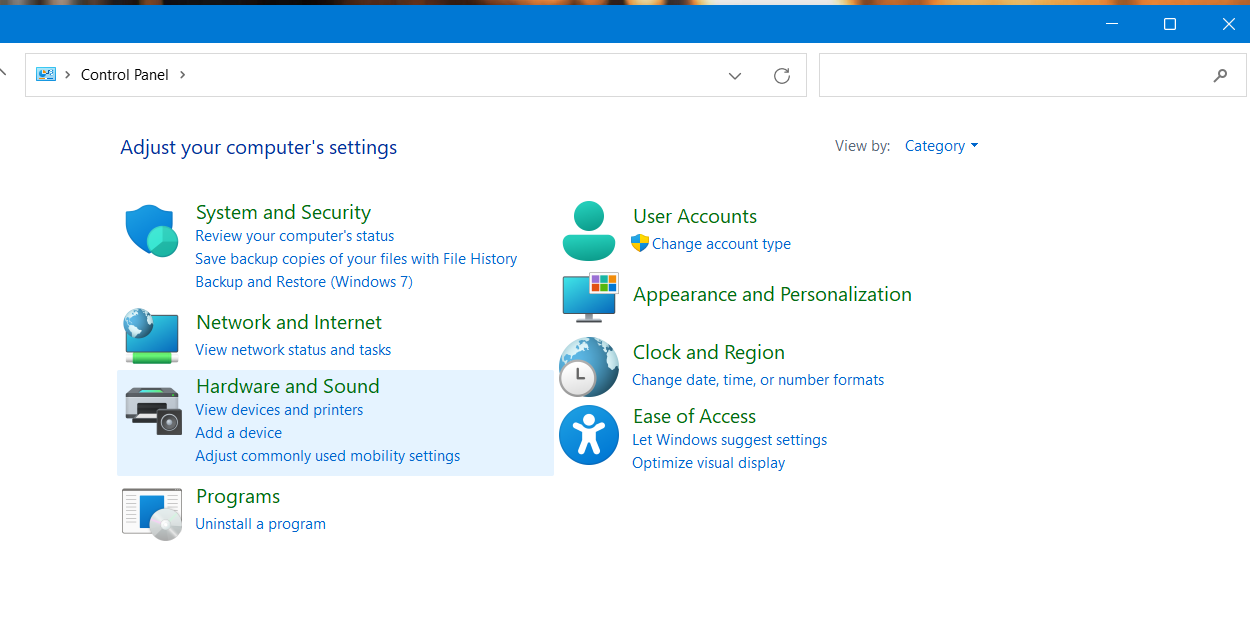1250x621 pixels.
Task: Open the Network and Internet globe icon
Action: click(152, 336)
